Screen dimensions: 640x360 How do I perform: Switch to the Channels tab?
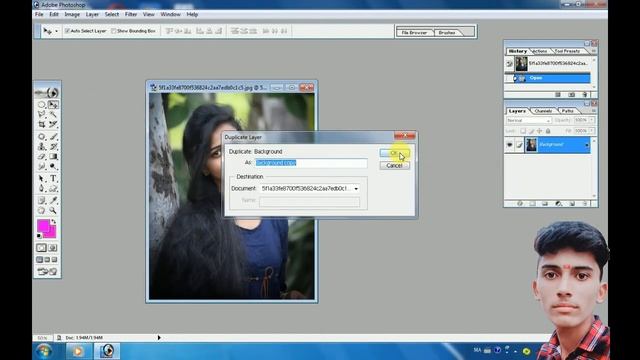(543, 111)
